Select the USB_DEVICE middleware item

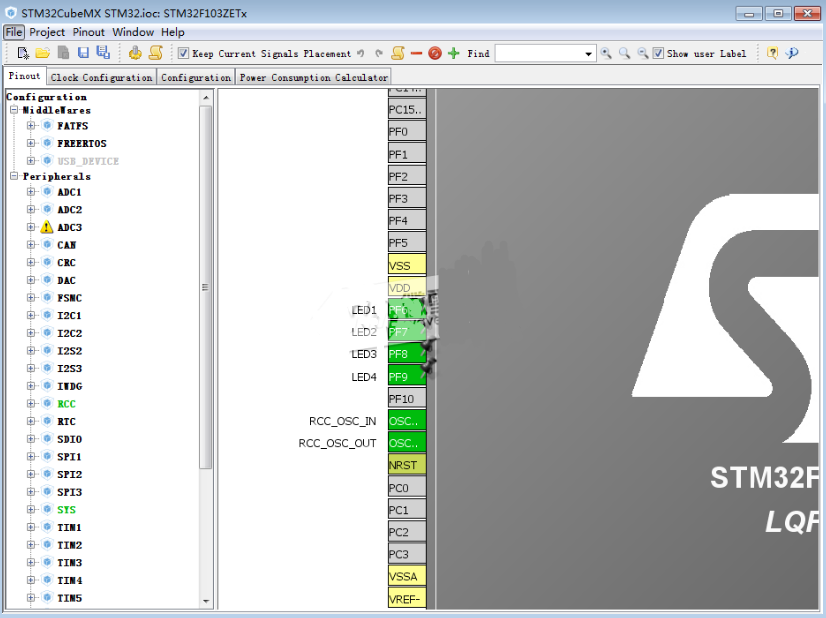87,161
